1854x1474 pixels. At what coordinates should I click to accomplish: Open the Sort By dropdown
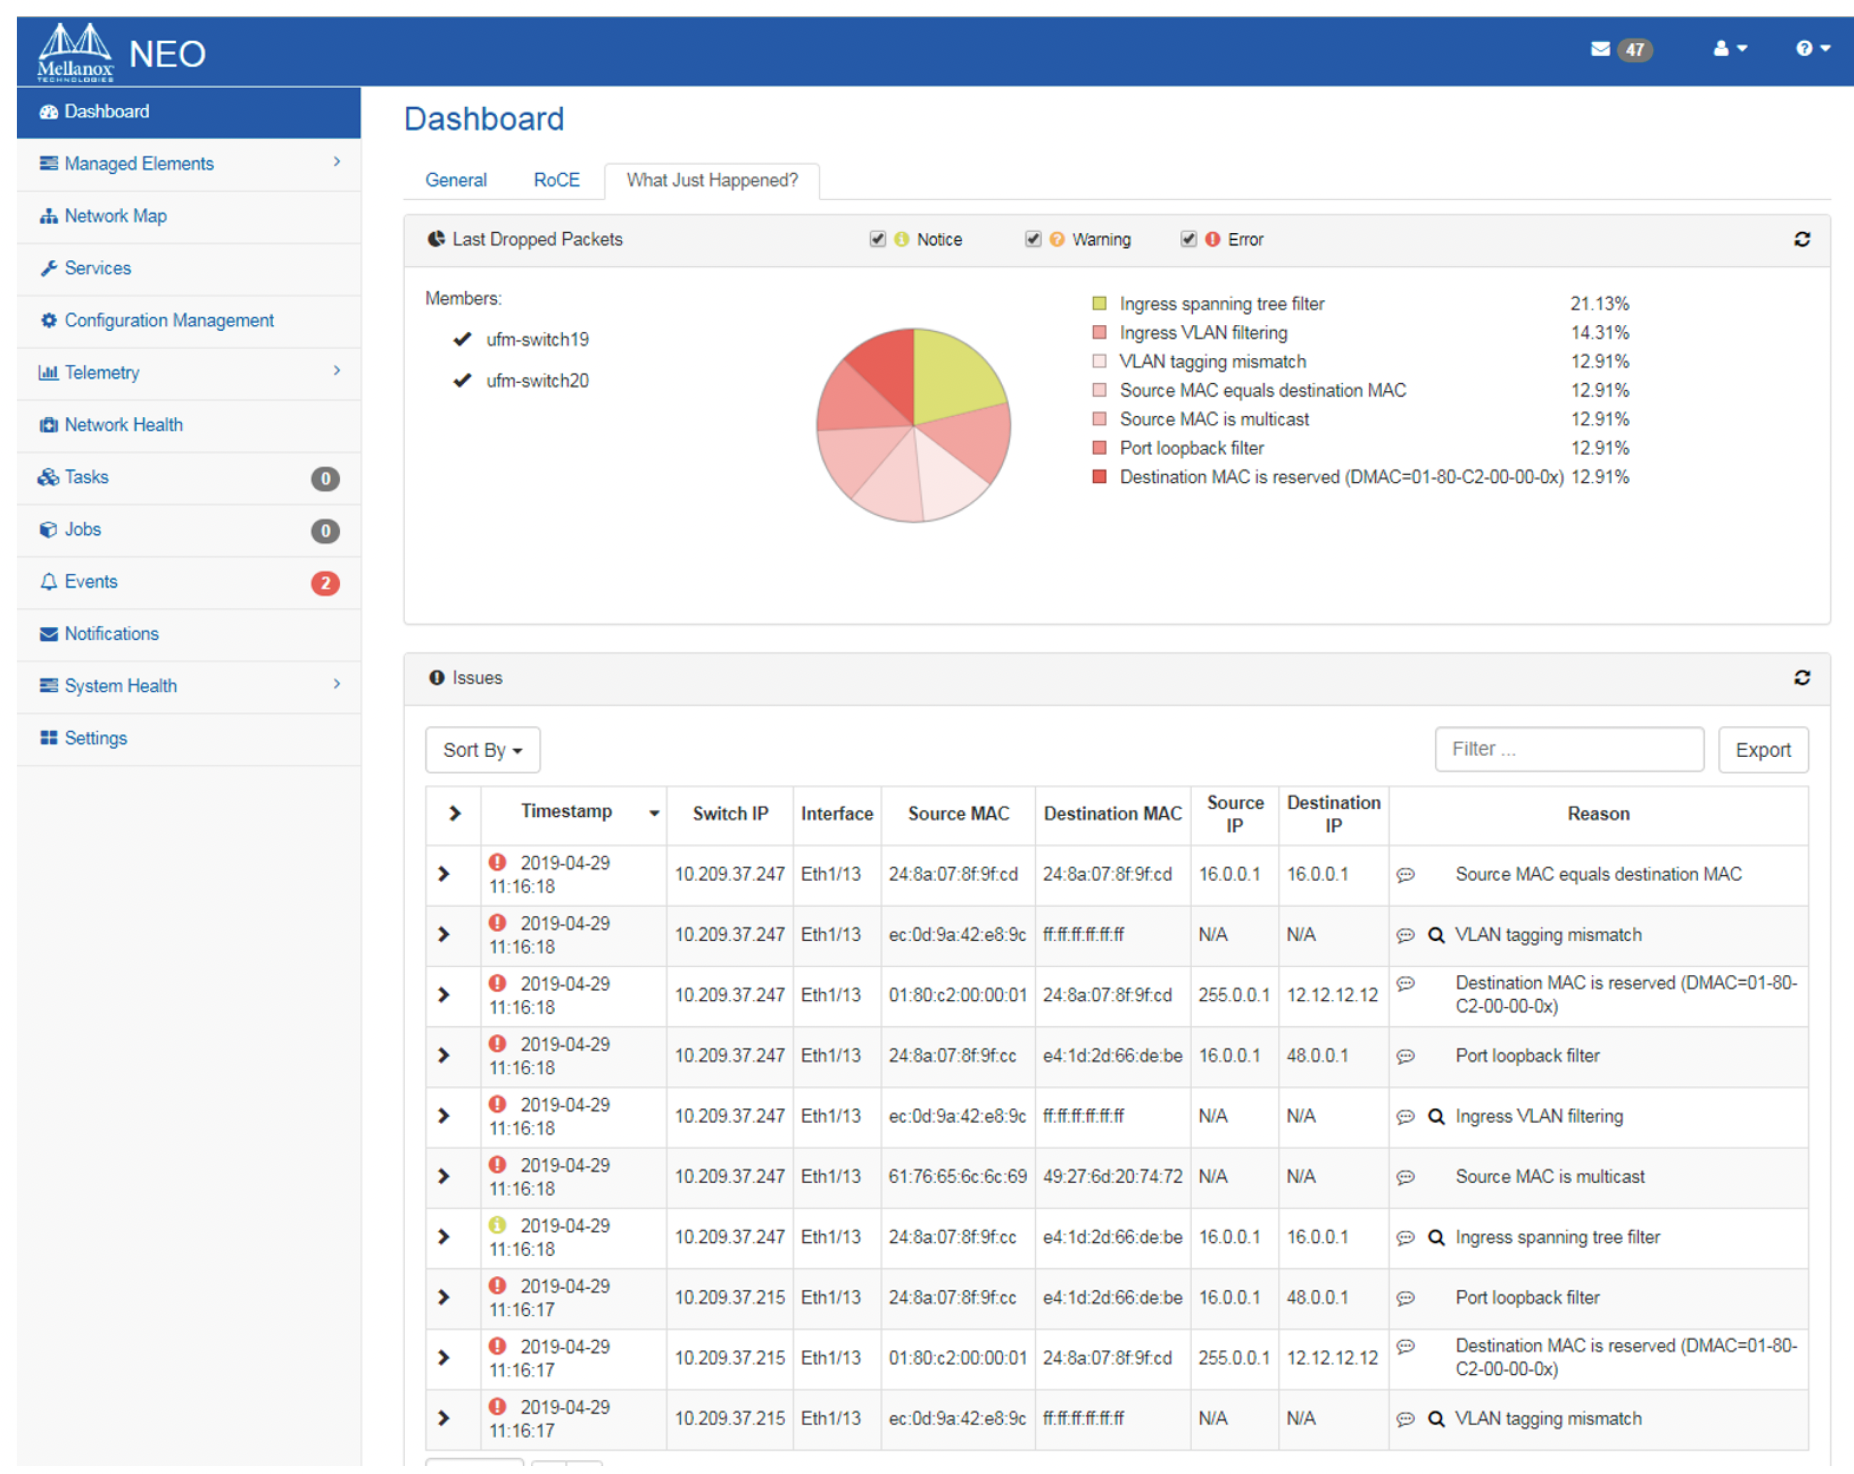tap(483, 750)
